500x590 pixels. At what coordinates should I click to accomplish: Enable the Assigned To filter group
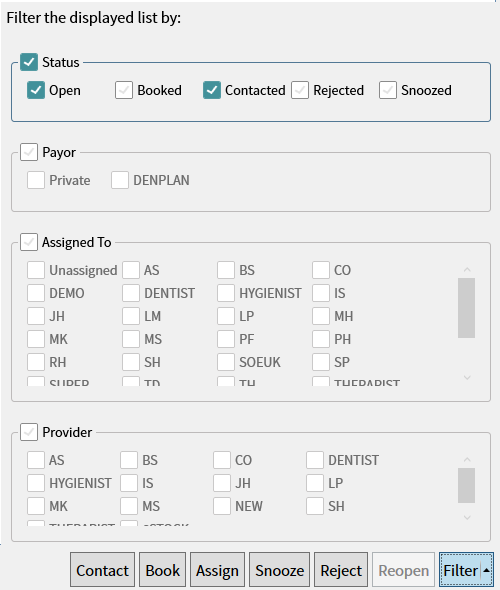point(29,242)
